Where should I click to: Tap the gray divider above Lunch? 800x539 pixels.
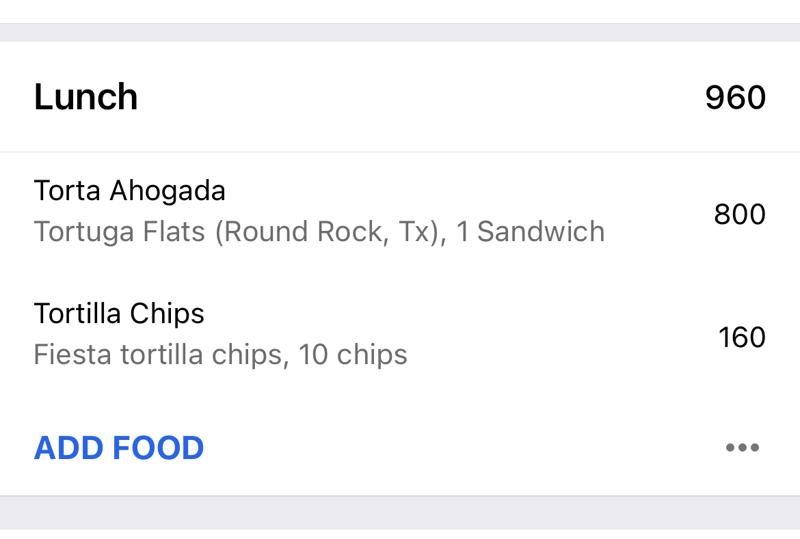coord(400,32)
